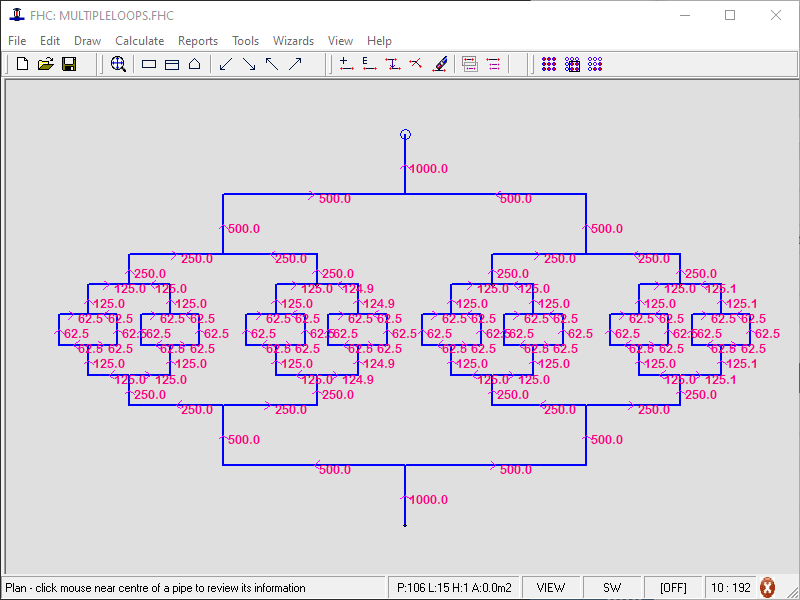Select the pipe delete cross tool
The height and width of the screenshot is (600, 800).
[x=416, y=63]
